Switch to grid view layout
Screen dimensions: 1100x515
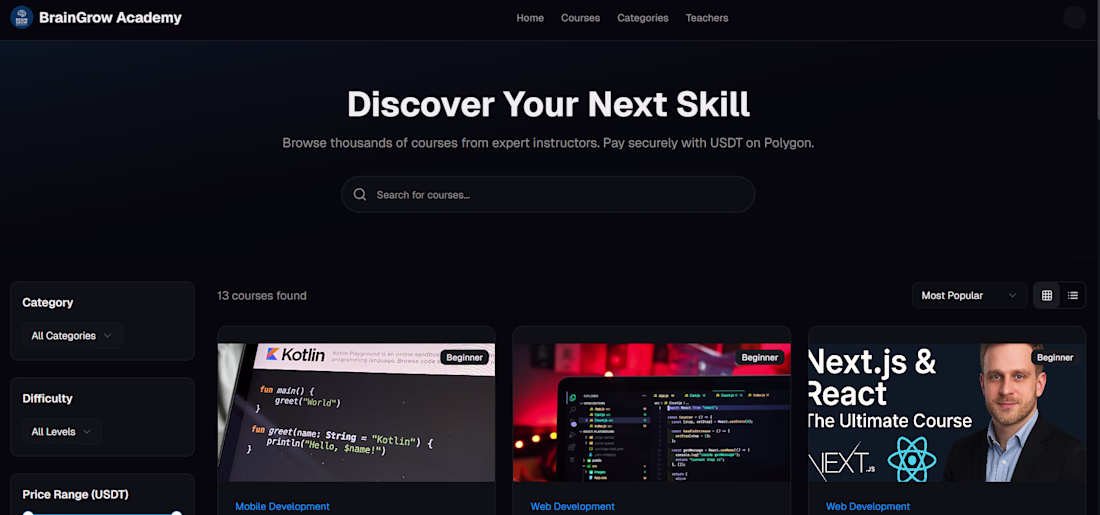click(1047, 295)
